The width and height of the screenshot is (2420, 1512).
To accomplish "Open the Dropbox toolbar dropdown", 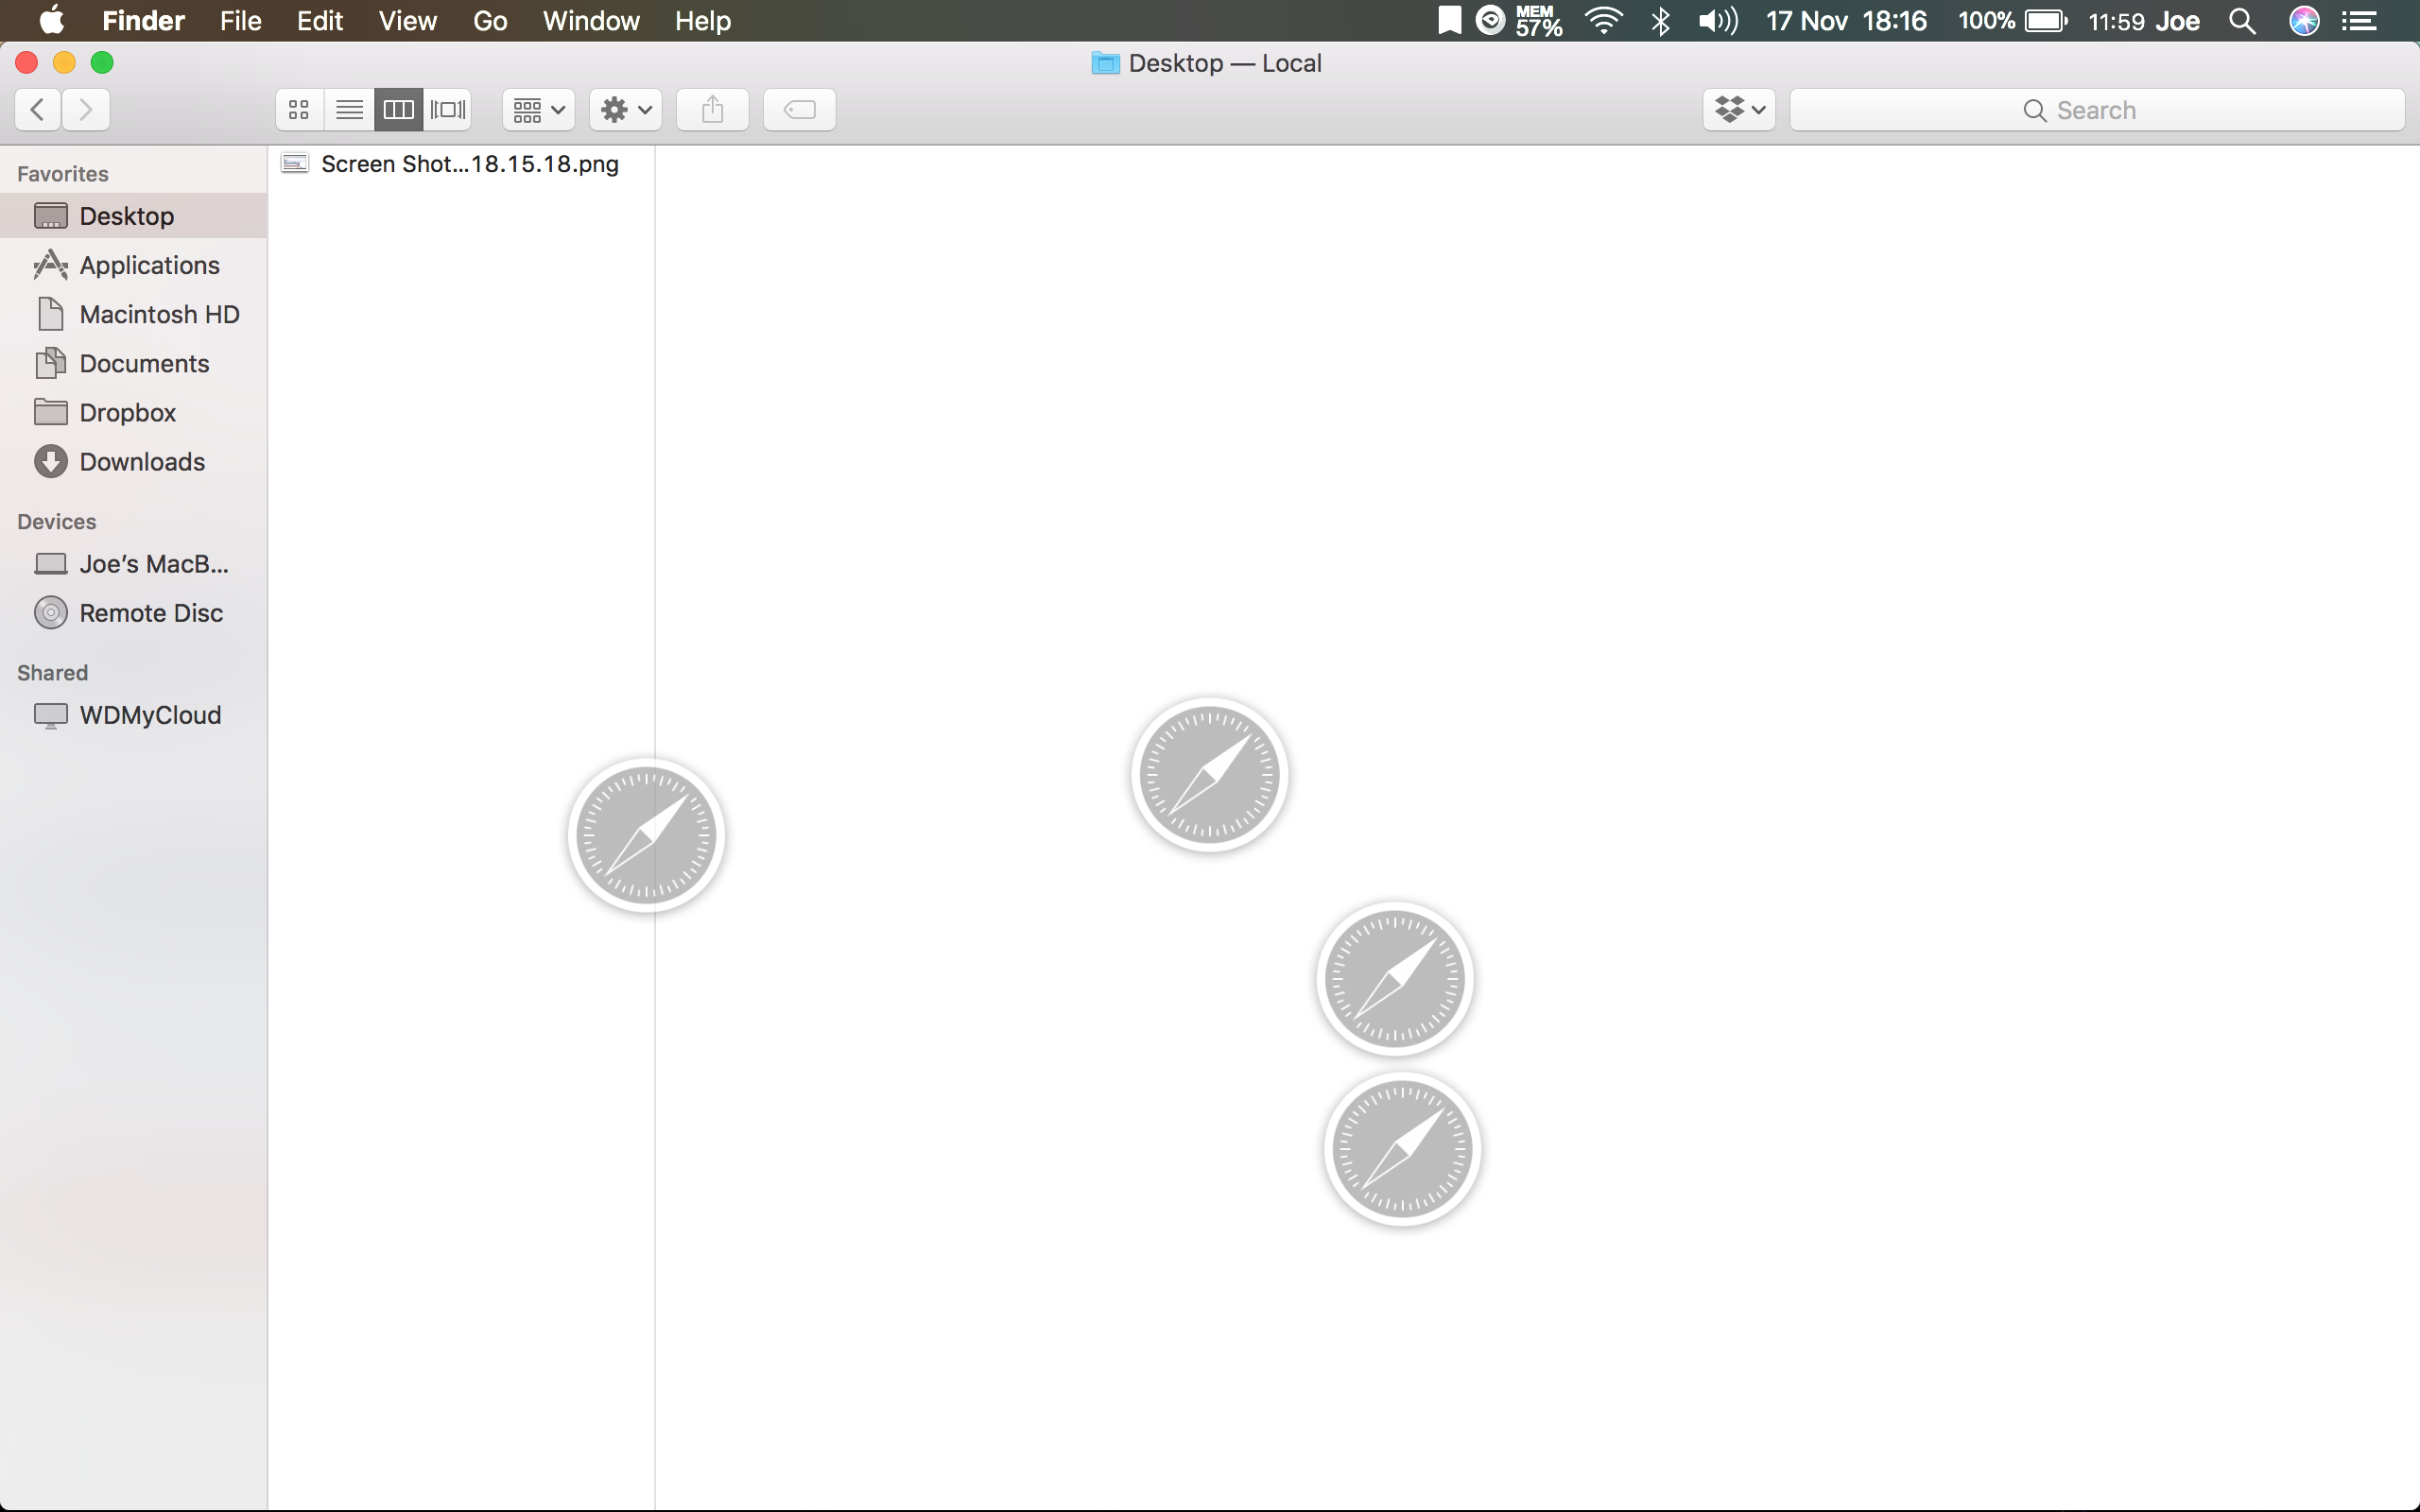I will pyautogui.click(x=1739, y=110).
